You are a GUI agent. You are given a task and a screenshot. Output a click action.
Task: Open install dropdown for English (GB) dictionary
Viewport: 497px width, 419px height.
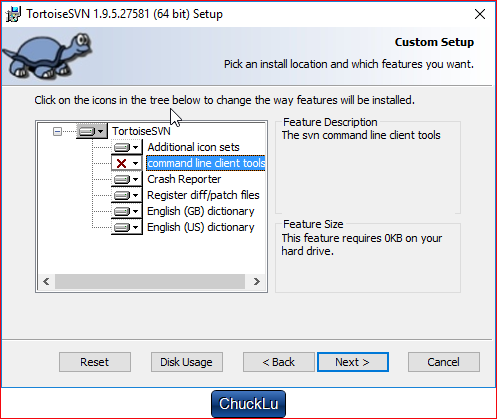pos(127,211)
